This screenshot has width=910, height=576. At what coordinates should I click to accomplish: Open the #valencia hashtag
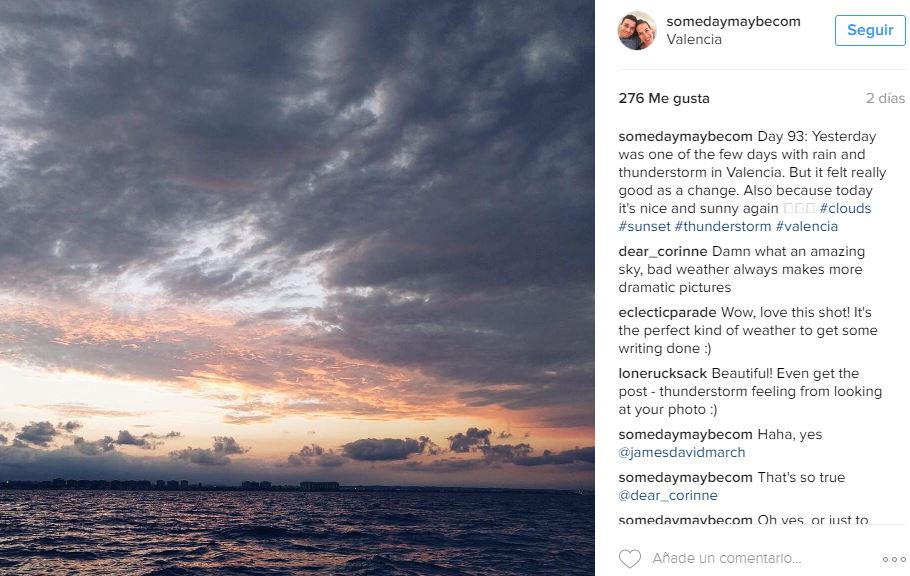click(x=806, y=227)
